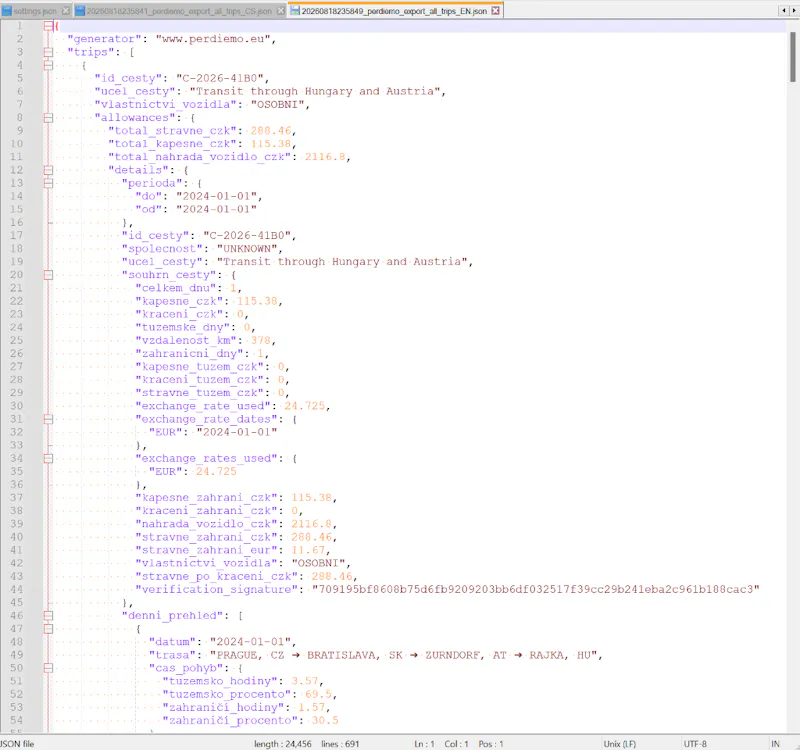This screenshot has height=750, width=800.
Task: Click the "zahraniči_procento" key
Action: pyautogui.click(x=230, y=721)
